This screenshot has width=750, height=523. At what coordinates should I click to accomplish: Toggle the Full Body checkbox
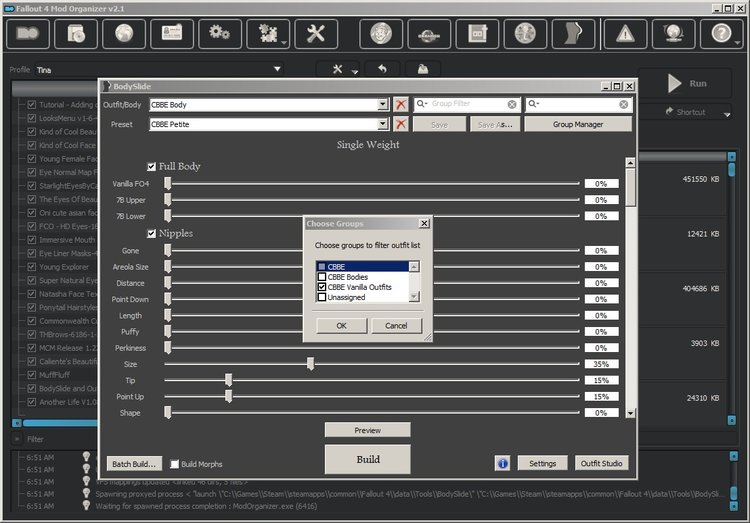151,167
